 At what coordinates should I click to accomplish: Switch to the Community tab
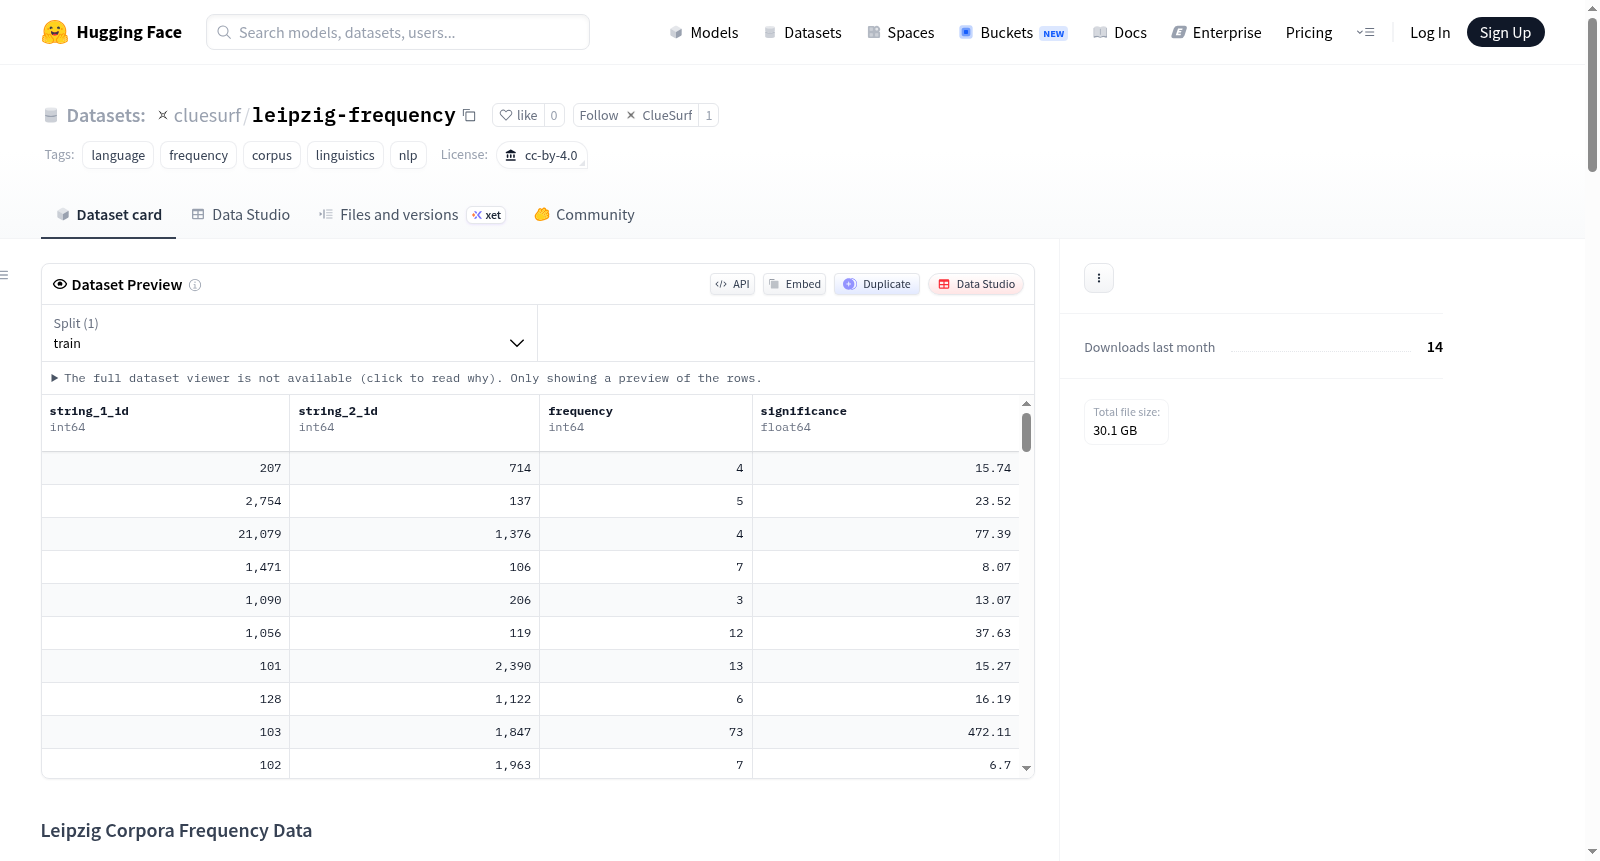[x=584, y=214]
